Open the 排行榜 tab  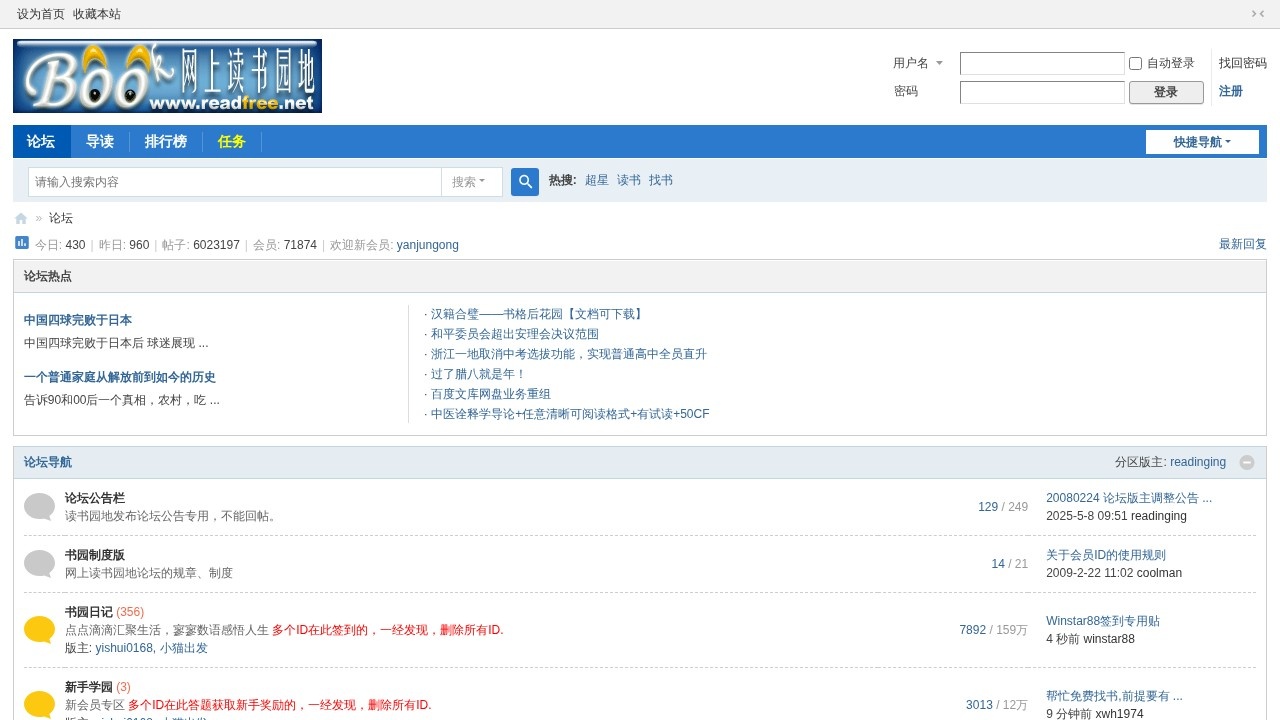166,142
